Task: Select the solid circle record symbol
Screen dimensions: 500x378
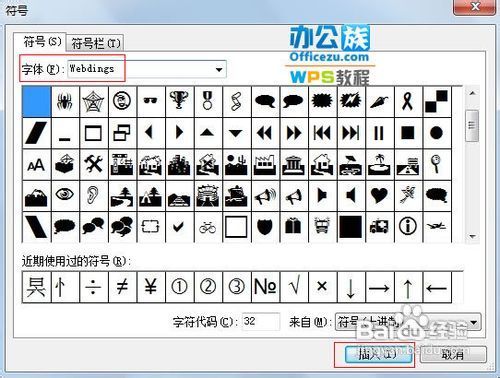Action: point(436,133)
